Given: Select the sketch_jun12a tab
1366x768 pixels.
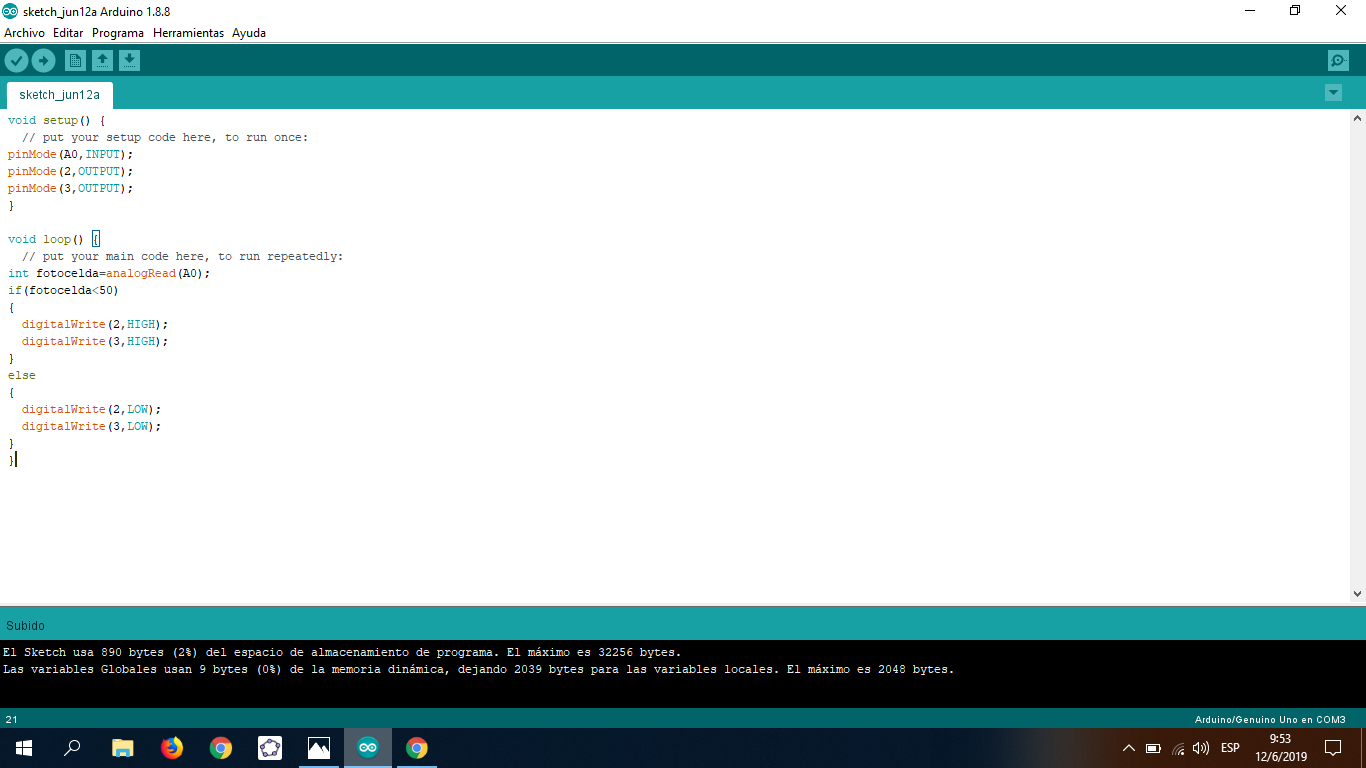Looking at the screenshot, I should [x=60, y=95].
